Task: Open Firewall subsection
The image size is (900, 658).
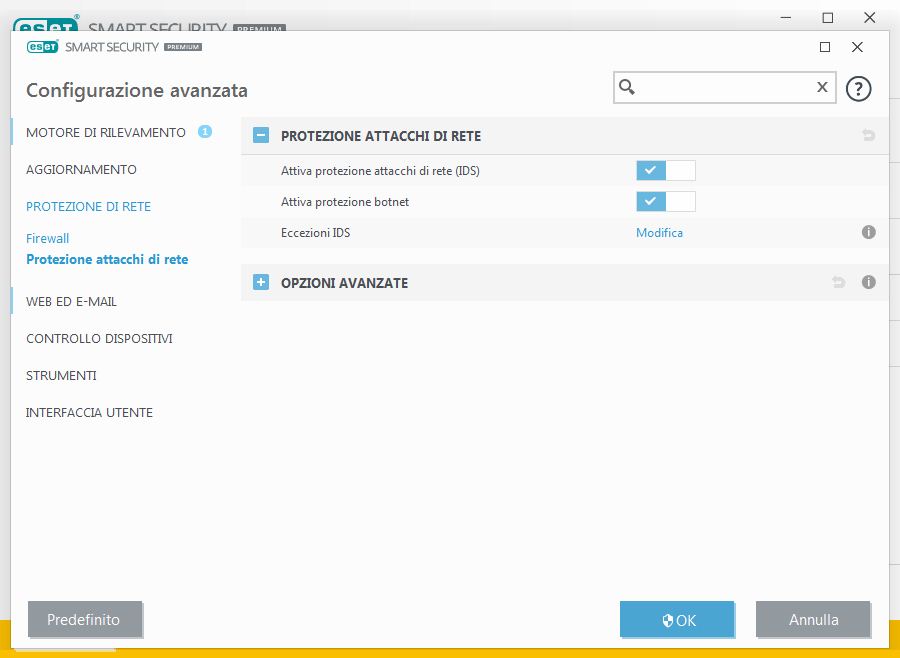Action: (x=48, y=238)
